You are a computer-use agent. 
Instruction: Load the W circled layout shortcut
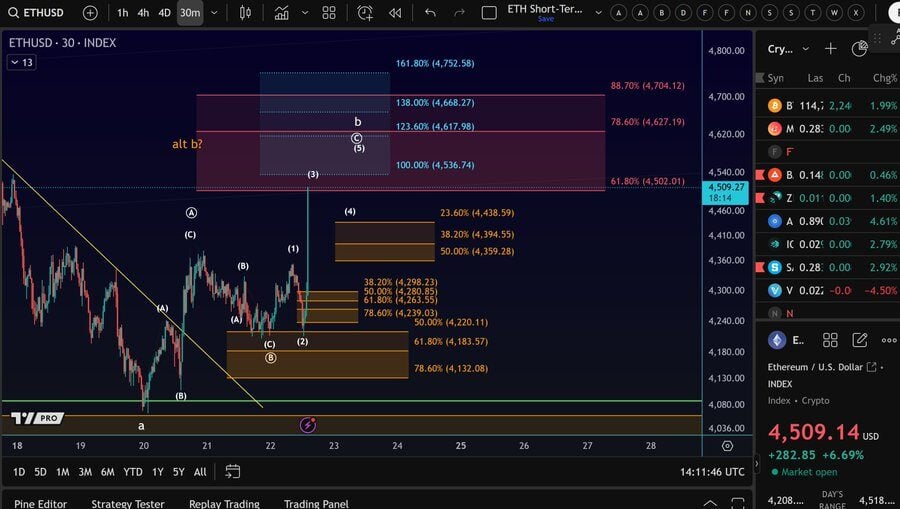[835, 13]
